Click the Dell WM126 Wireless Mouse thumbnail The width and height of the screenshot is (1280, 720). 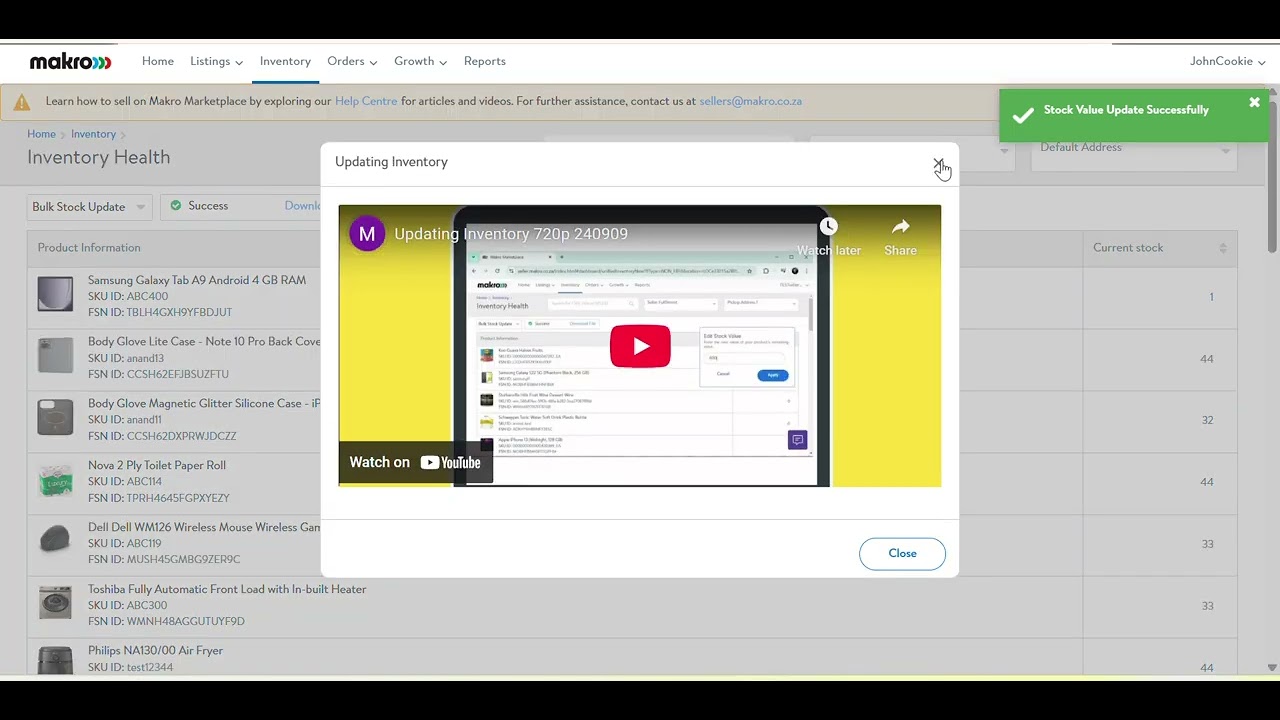(x=55, y=541)
